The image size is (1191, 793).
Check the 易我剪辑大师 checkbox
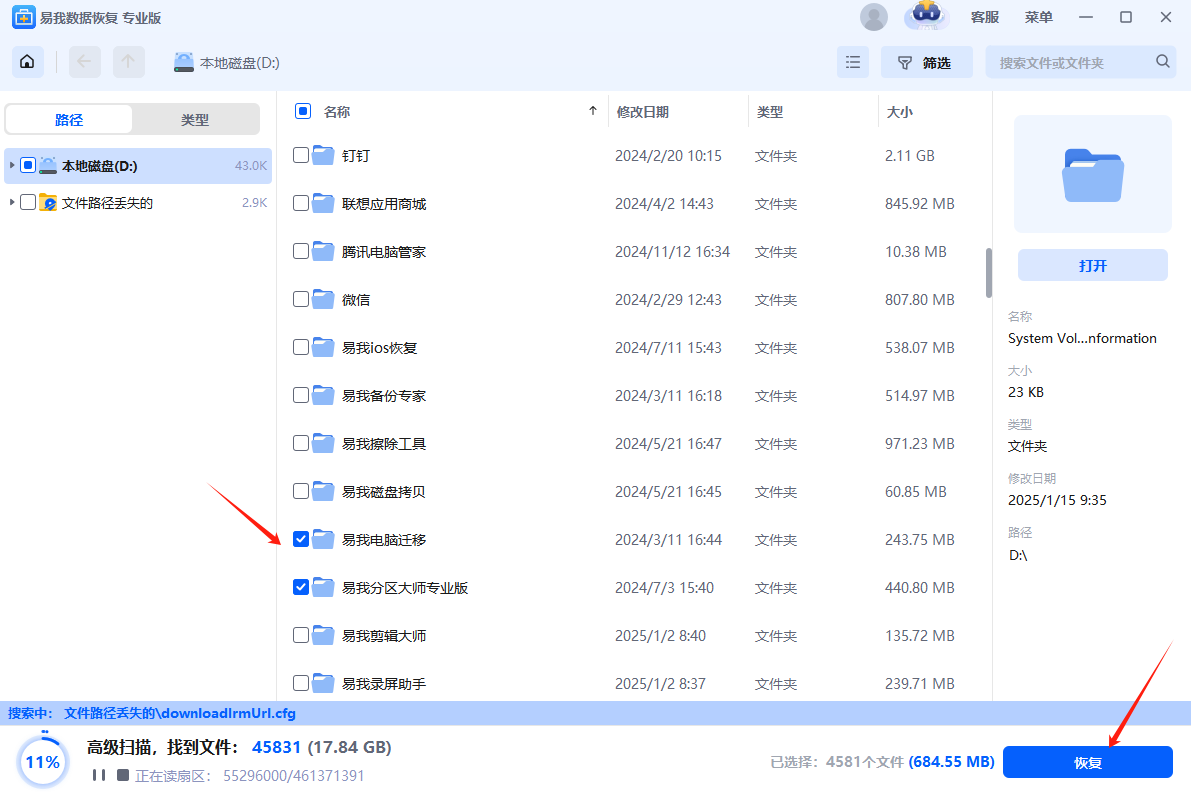pyautogui.click(x=301, y=635)
